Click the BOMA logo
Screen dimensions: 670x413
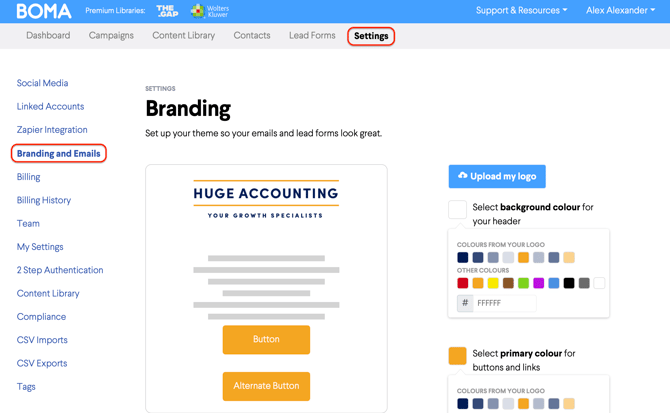point(44,11)
